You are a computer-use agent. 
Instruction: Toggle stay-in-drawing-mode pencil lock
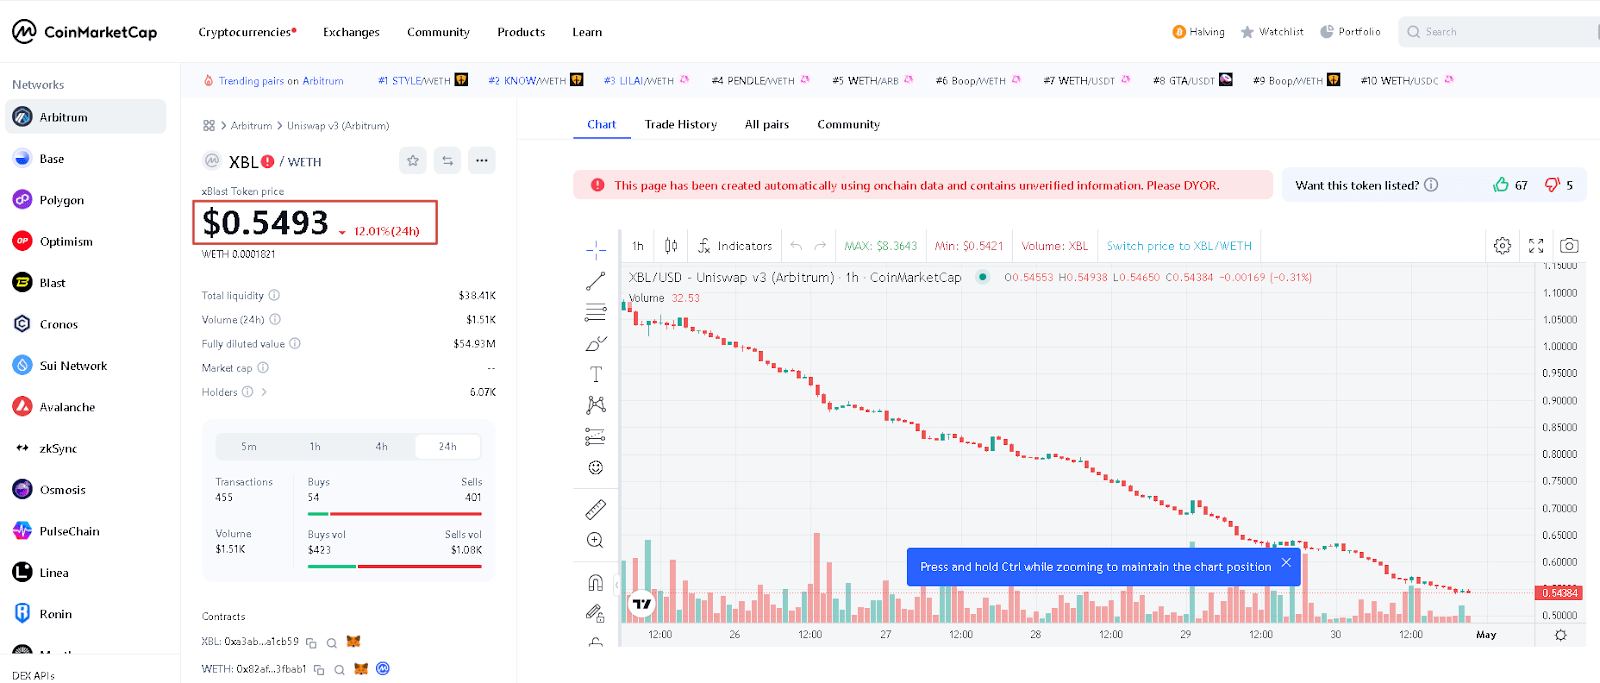tap(596, 613)
